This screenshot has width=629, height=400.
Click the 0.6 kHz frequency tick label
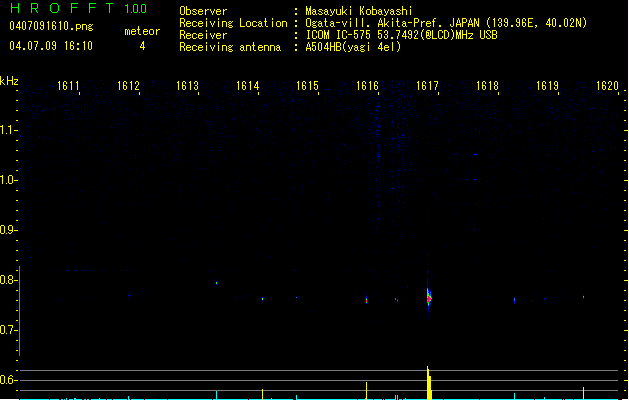pyautogui.click(x=7, y=380)
